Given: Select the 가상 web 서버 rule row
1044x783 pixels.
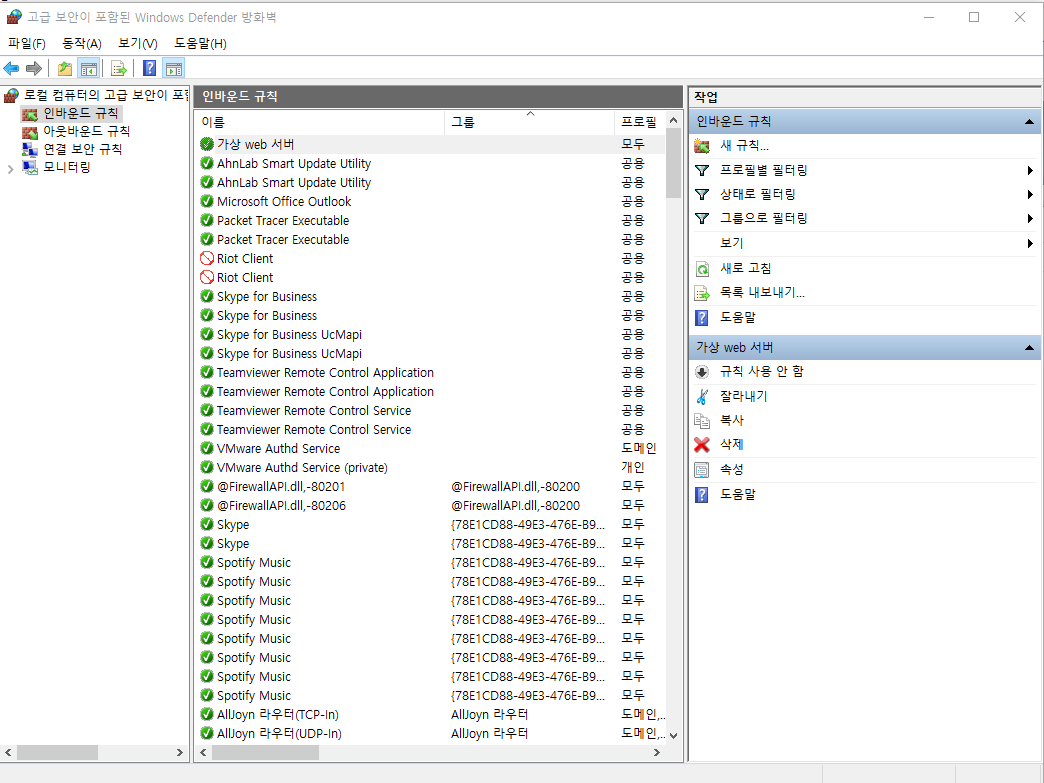Looking at the screenshot, I should click(x=431, y=144).
